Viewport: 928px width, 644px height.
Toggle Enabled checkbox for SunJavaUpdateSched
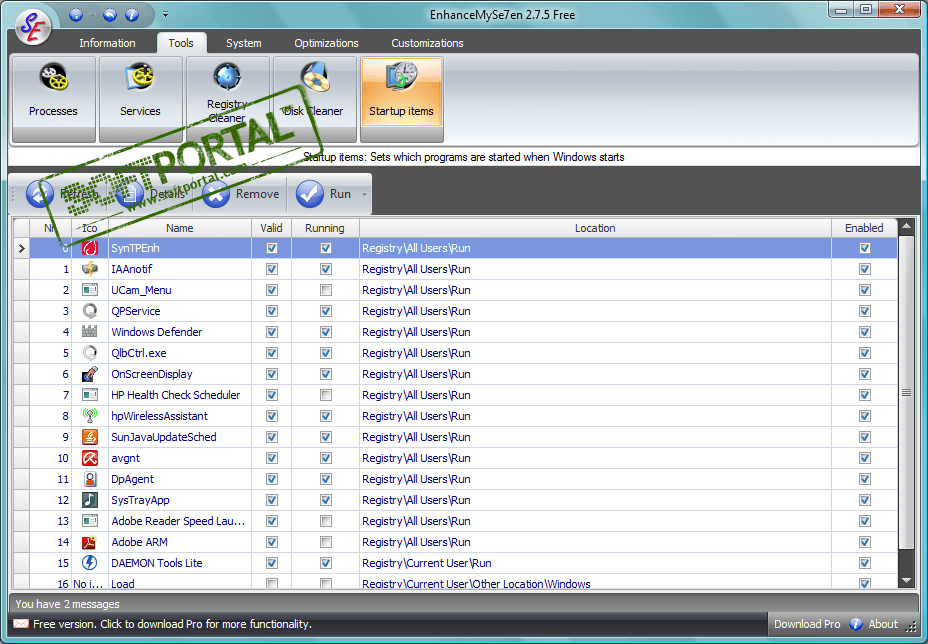[865, 437]
